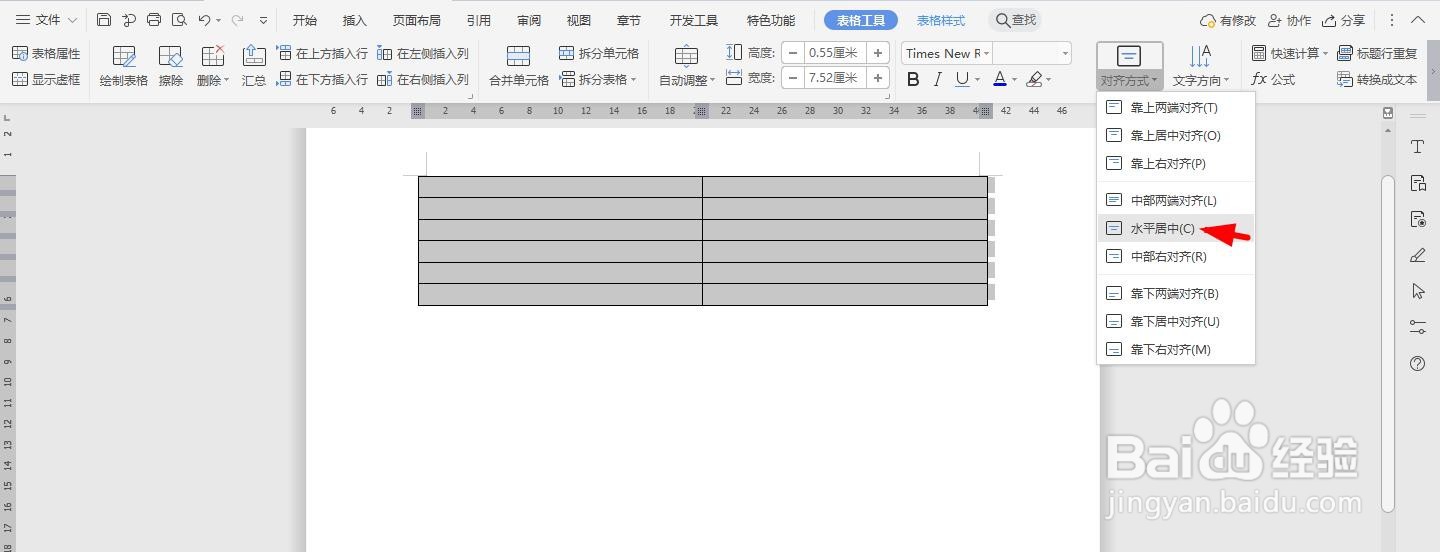
Task: Select 中部右对齐(R) alignment option
Action: 1176,256
